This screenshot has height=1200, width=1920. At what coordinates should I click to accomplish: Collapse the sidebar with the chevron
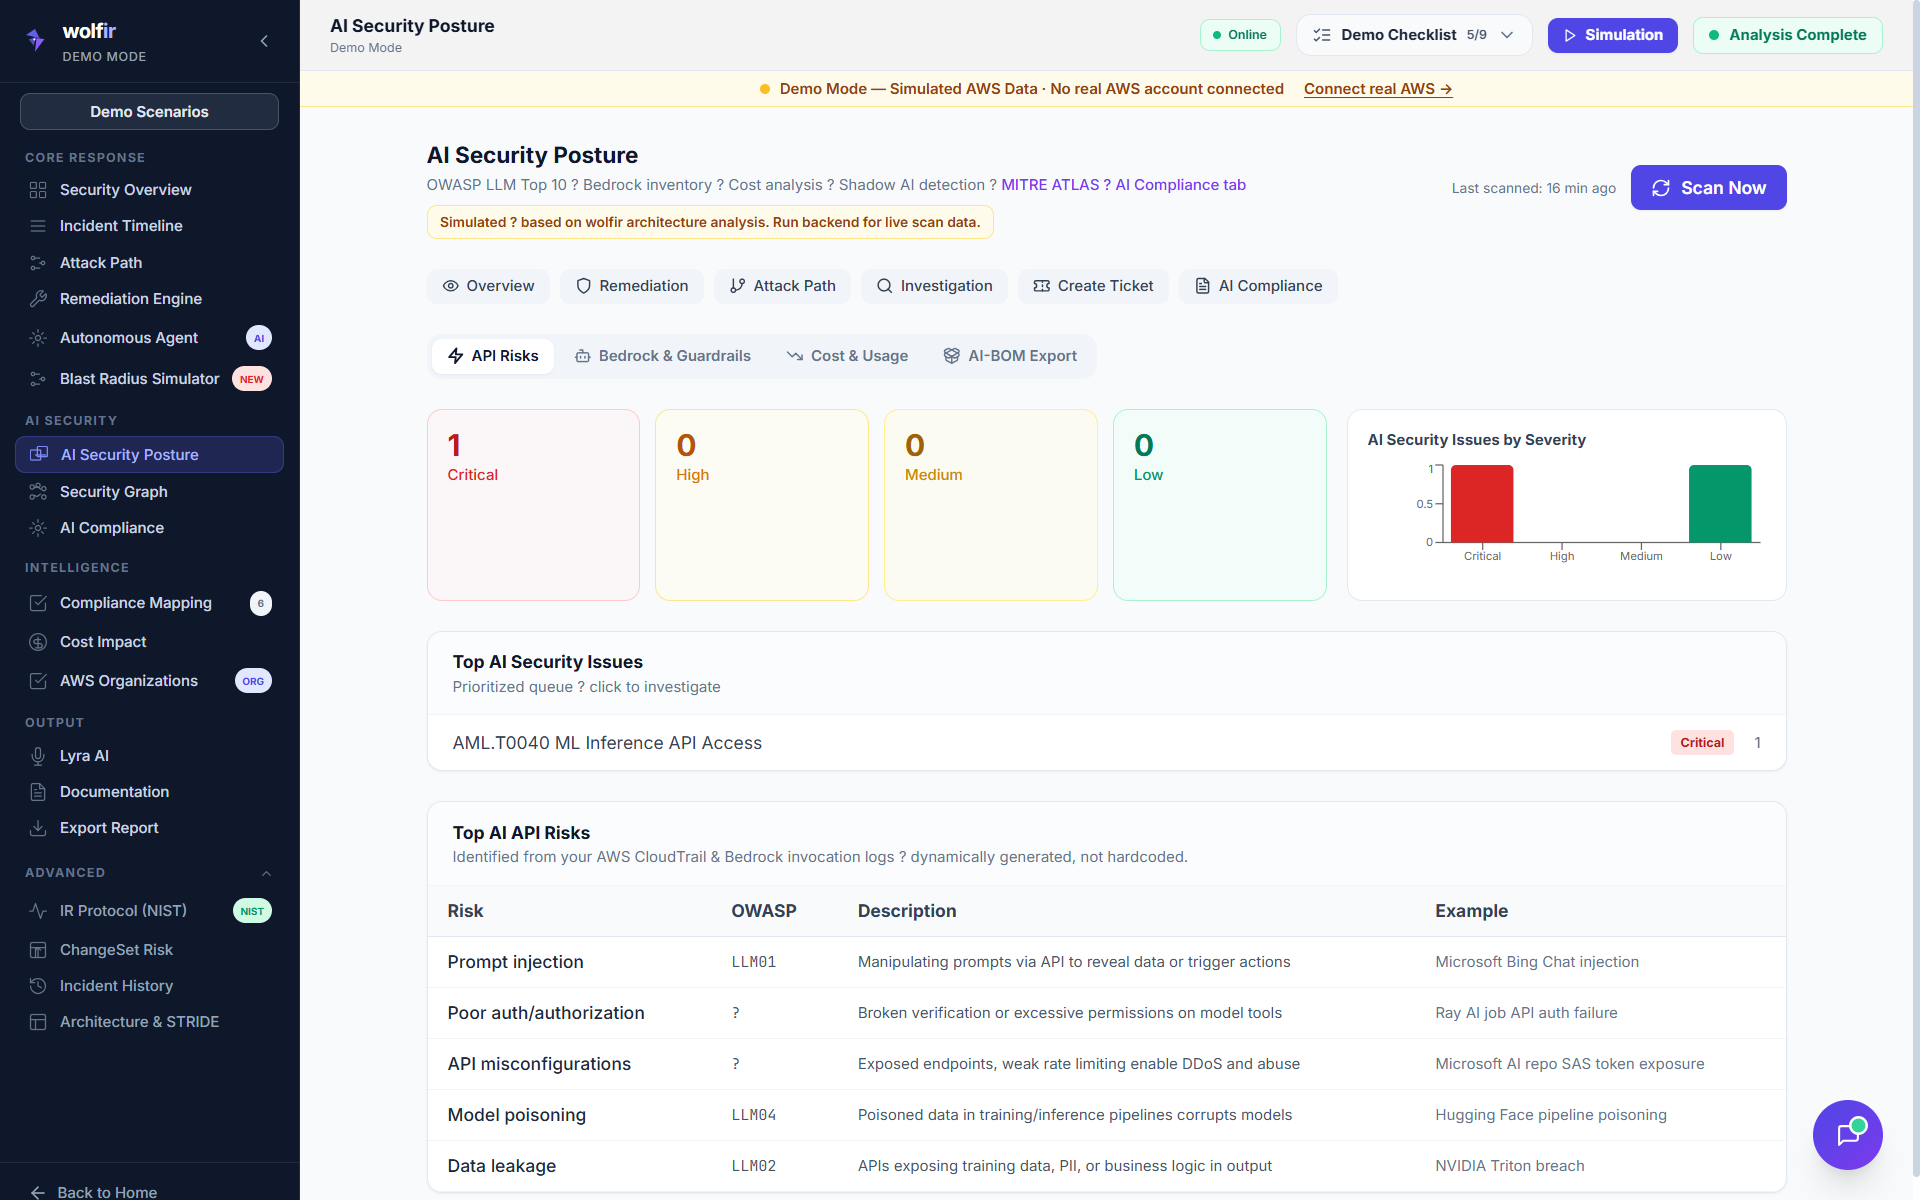click(264, 41)
